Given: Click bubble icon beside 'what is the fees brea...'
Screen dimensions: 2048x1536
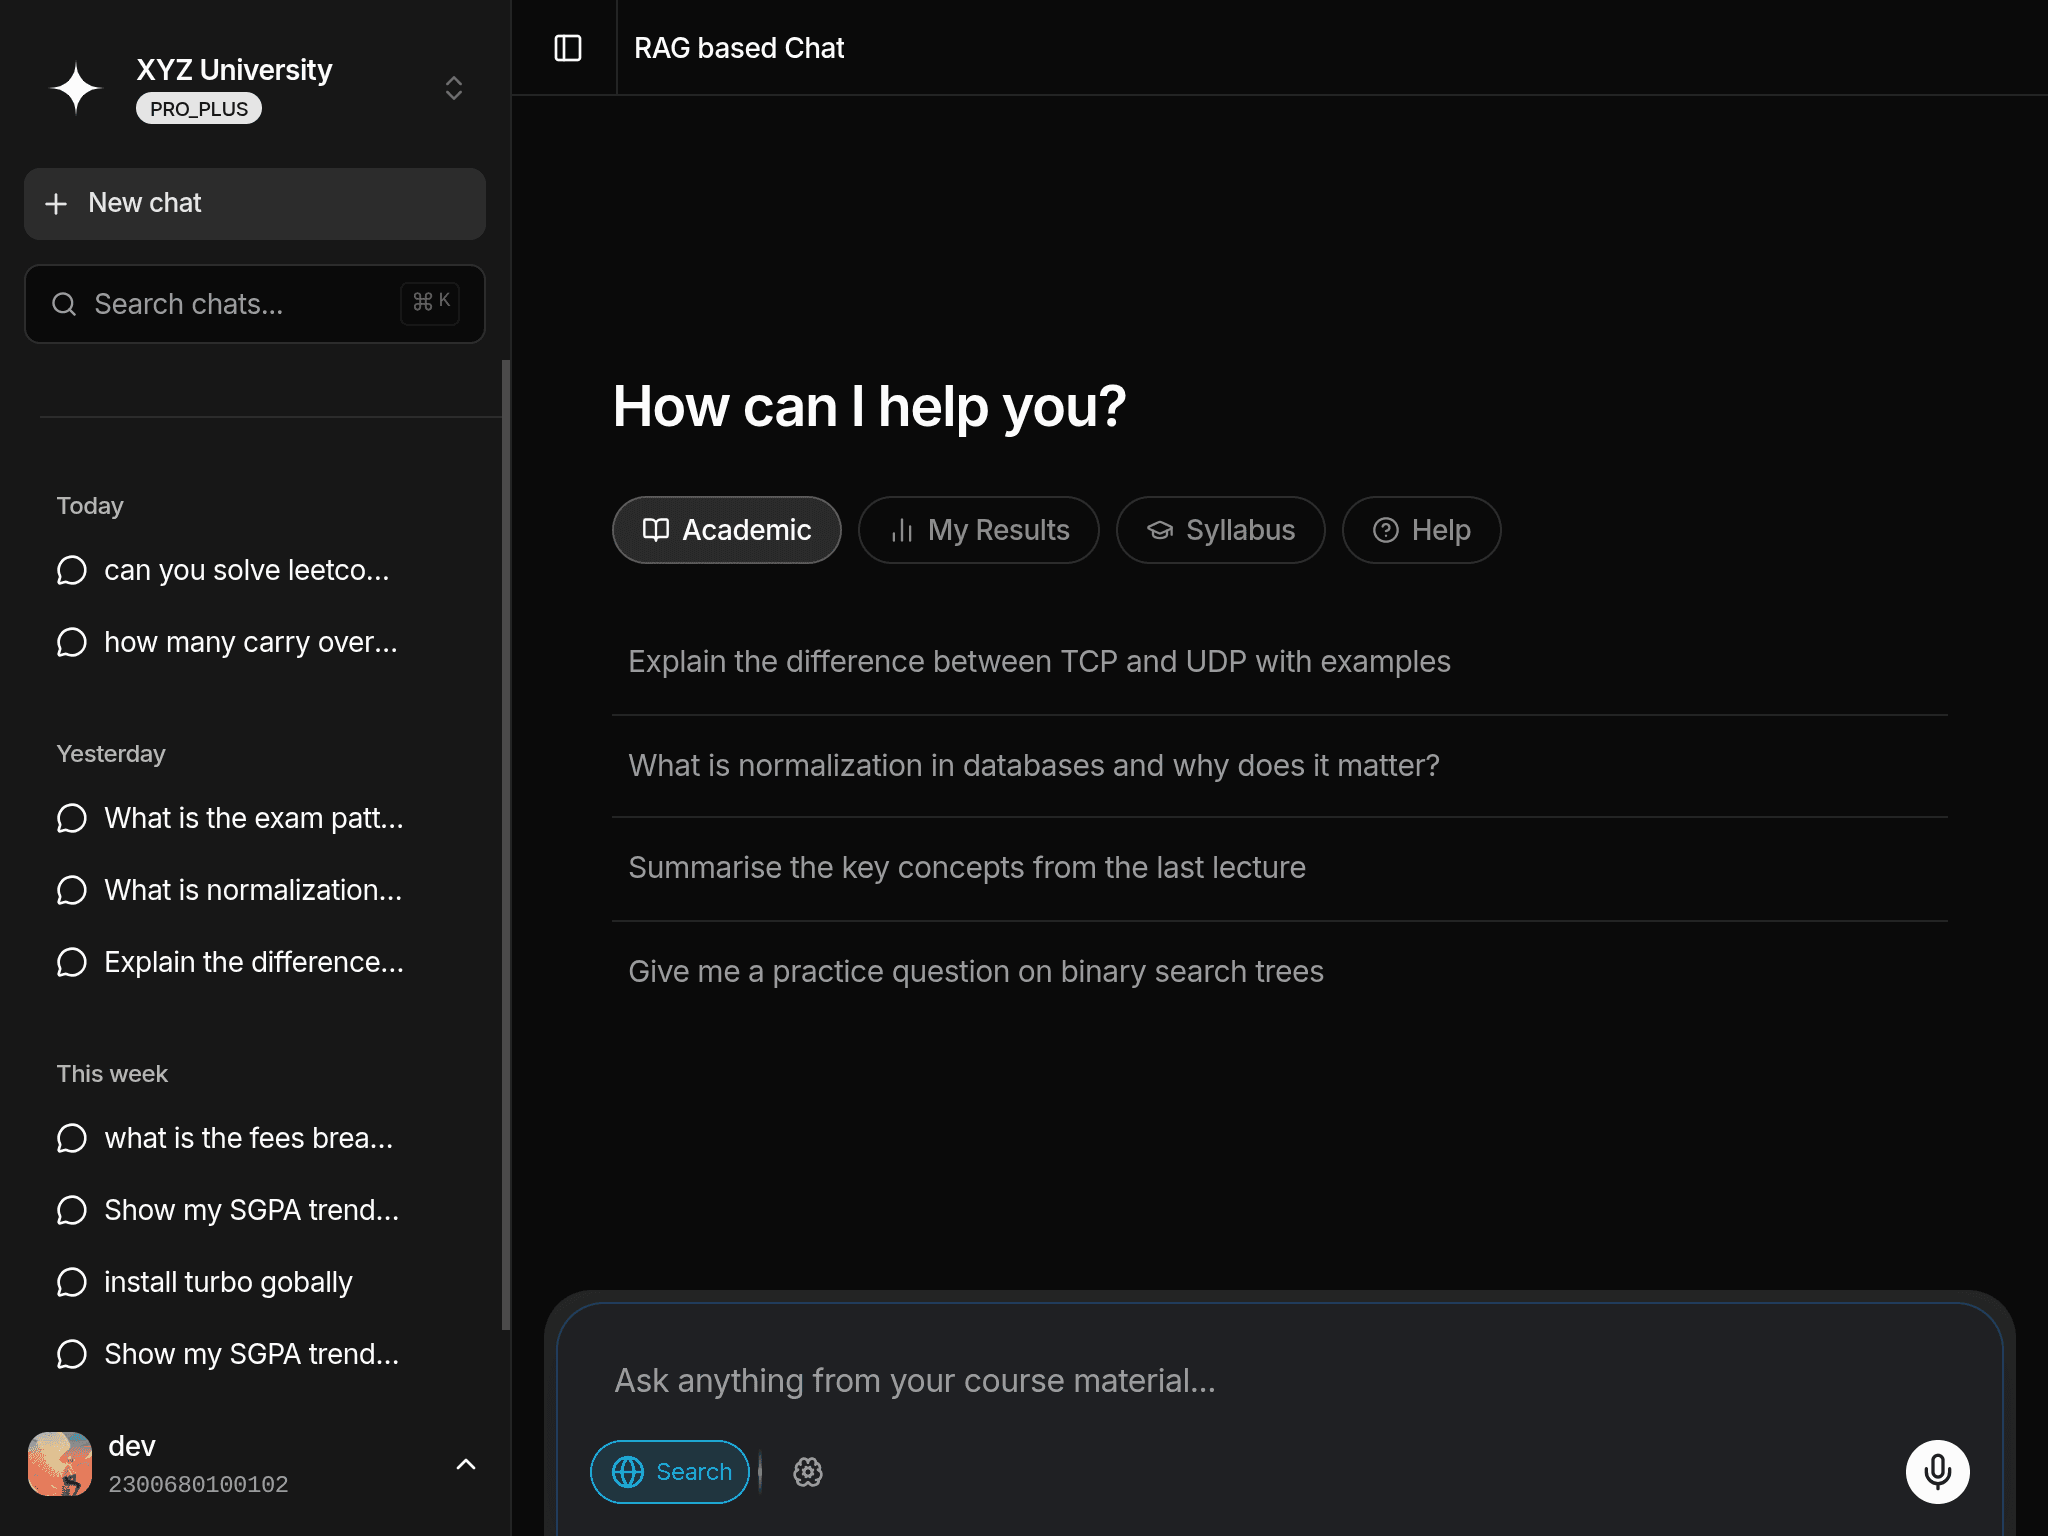Looking at the screenshot, I should (x=72, y=1138).
